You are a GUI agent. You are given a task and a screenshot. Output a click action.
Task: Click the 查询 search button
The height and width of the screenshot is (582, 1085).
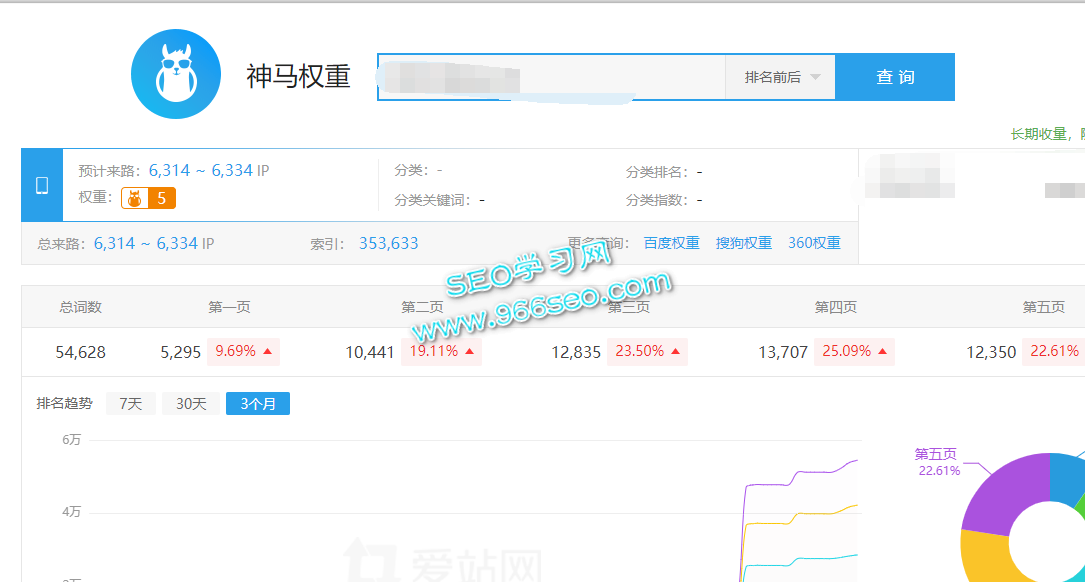(895, 77)
